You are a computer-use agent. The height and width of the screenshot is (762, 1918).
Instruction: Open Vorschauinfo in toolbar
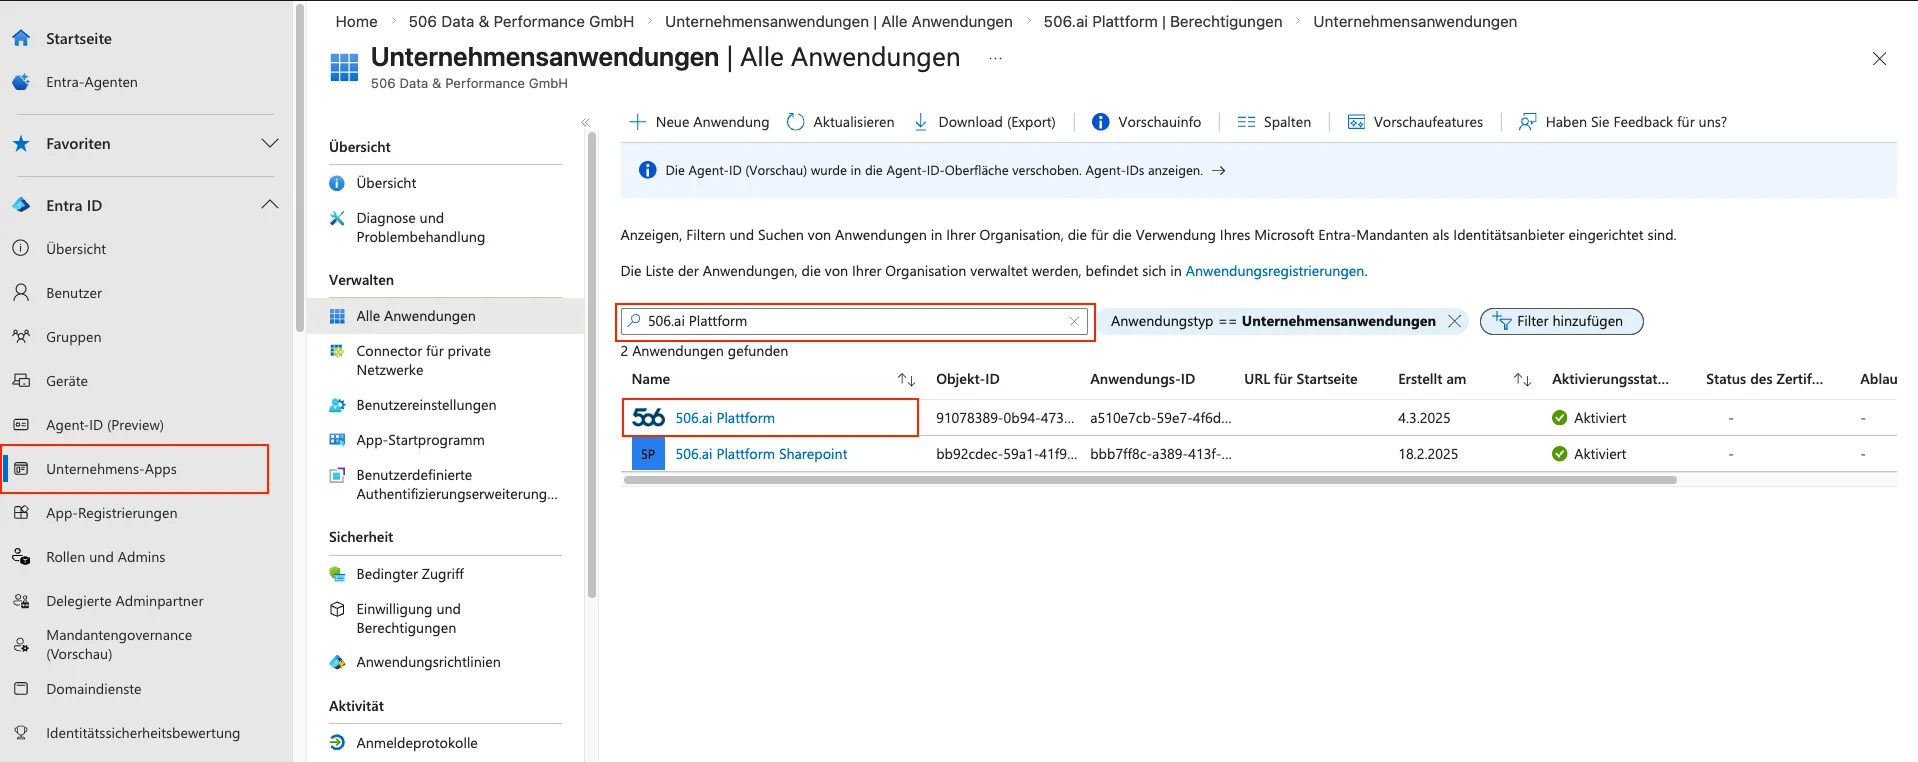click(1147, 122)
